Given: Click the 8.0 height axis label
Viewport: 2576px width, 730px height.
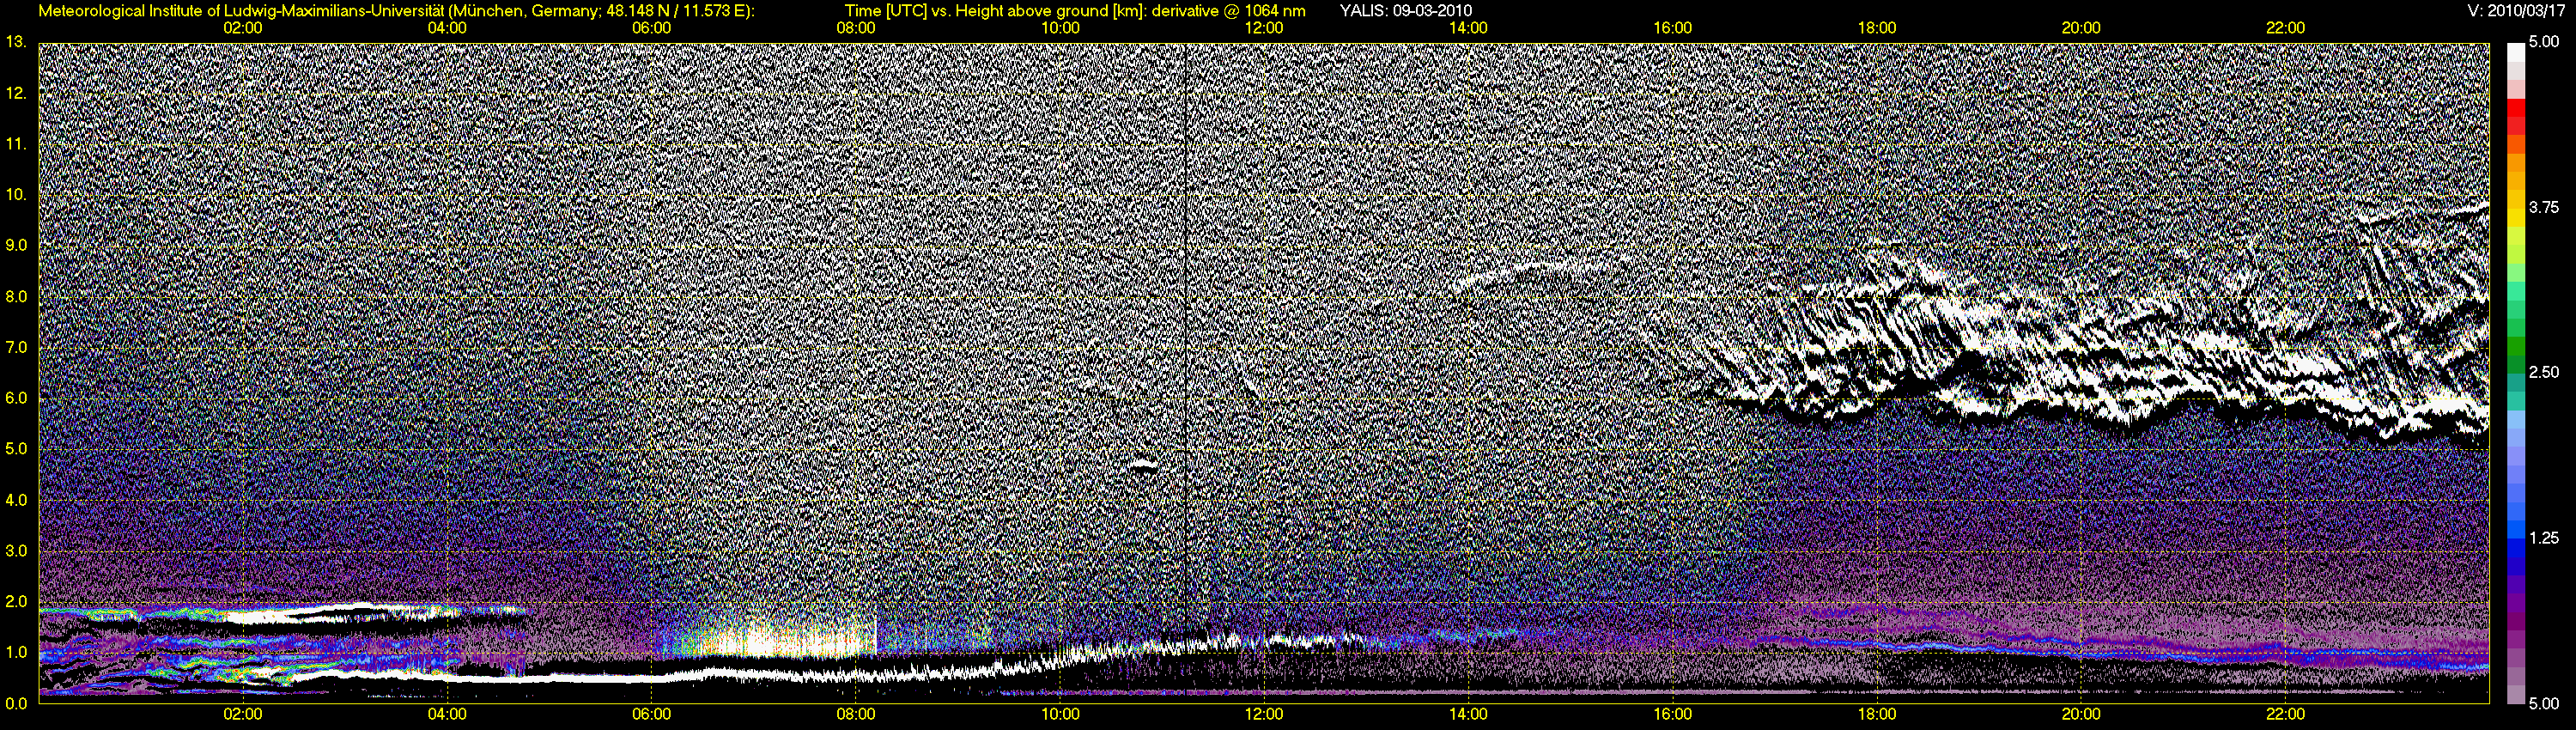Looking at the screenshot, I should pos(16,297).
